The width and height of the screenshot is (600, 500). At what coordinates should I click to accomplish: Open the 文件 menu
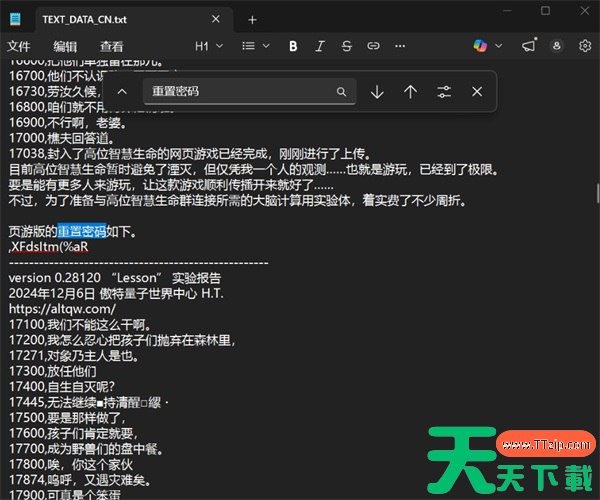18,46
